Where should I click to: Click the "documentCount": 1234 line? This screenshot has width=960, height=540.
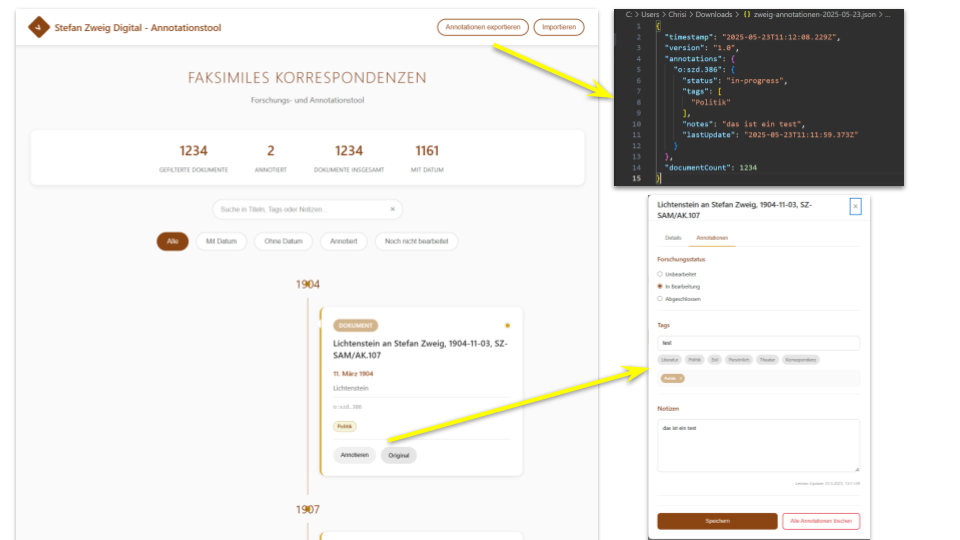point(711,167)
